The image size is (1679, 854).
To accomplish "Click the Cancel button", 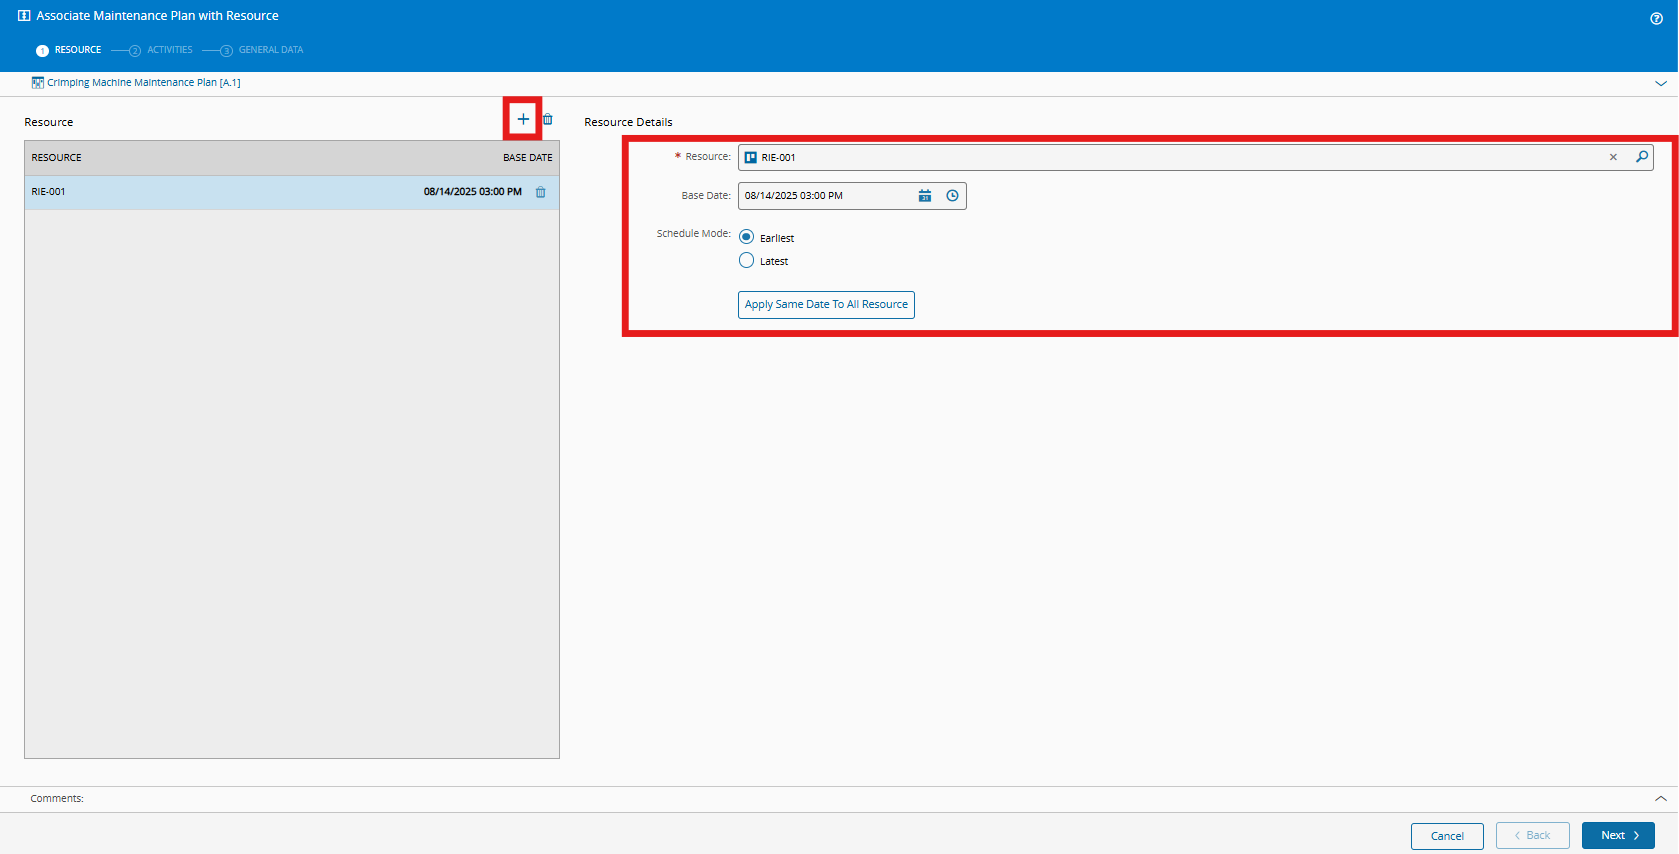I will (x=1447, y=836).
